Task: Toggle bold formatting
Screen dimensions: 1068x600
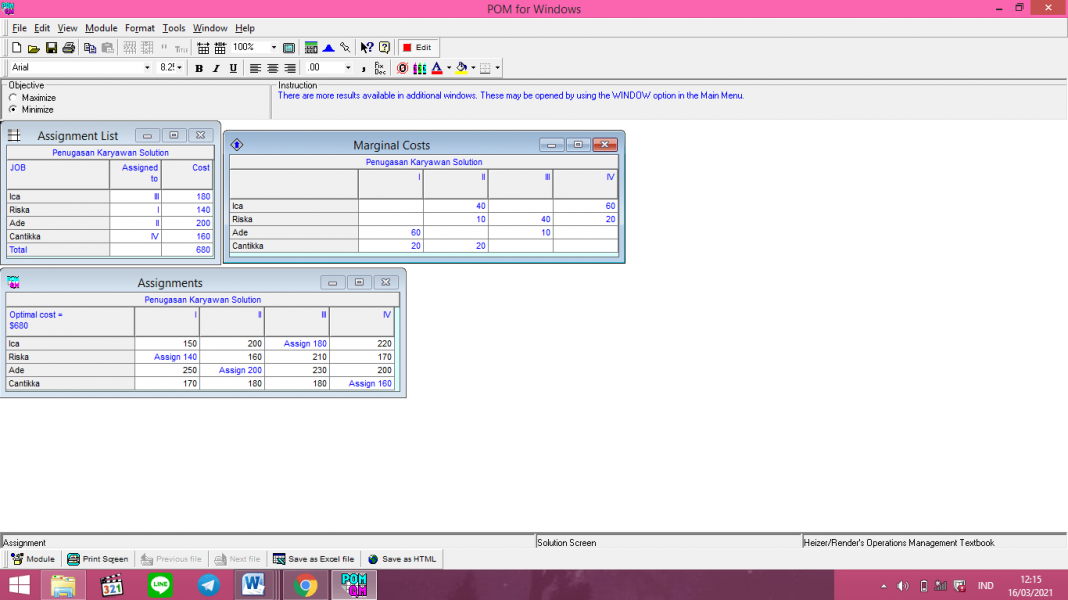Action: click(199, 68)
